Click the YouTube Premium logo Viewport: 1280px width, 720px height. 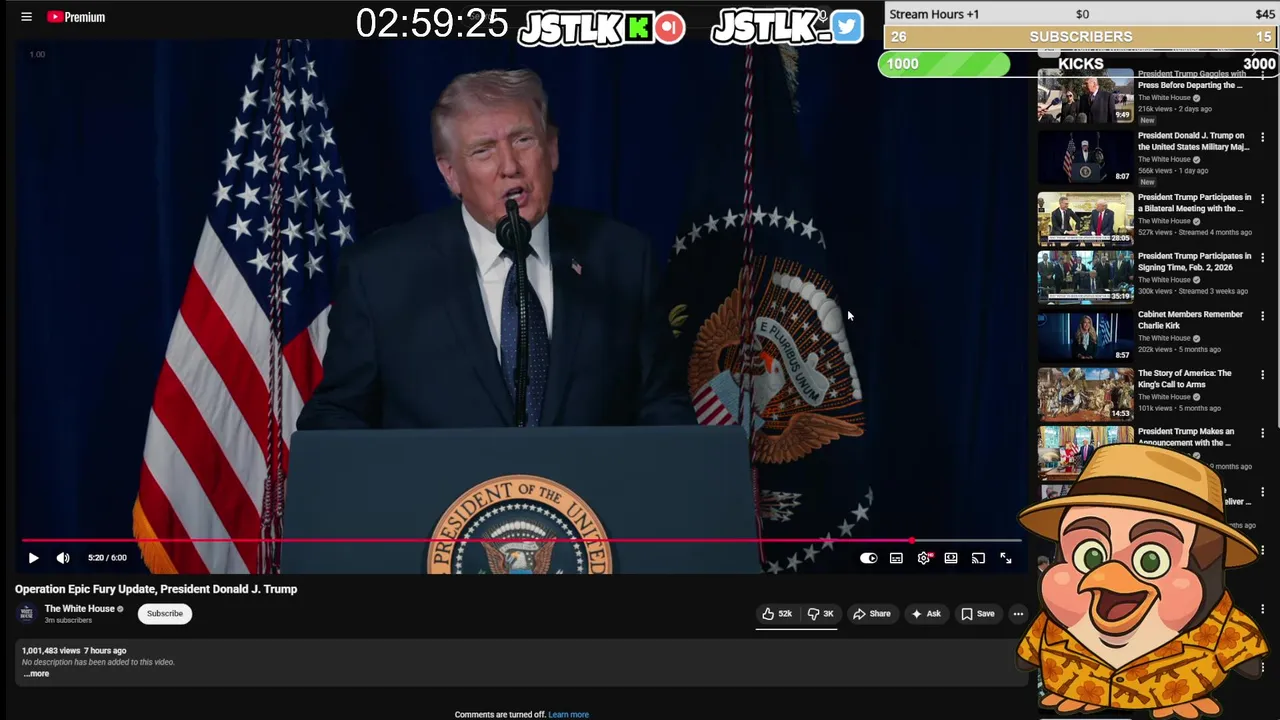coord(76,17)
